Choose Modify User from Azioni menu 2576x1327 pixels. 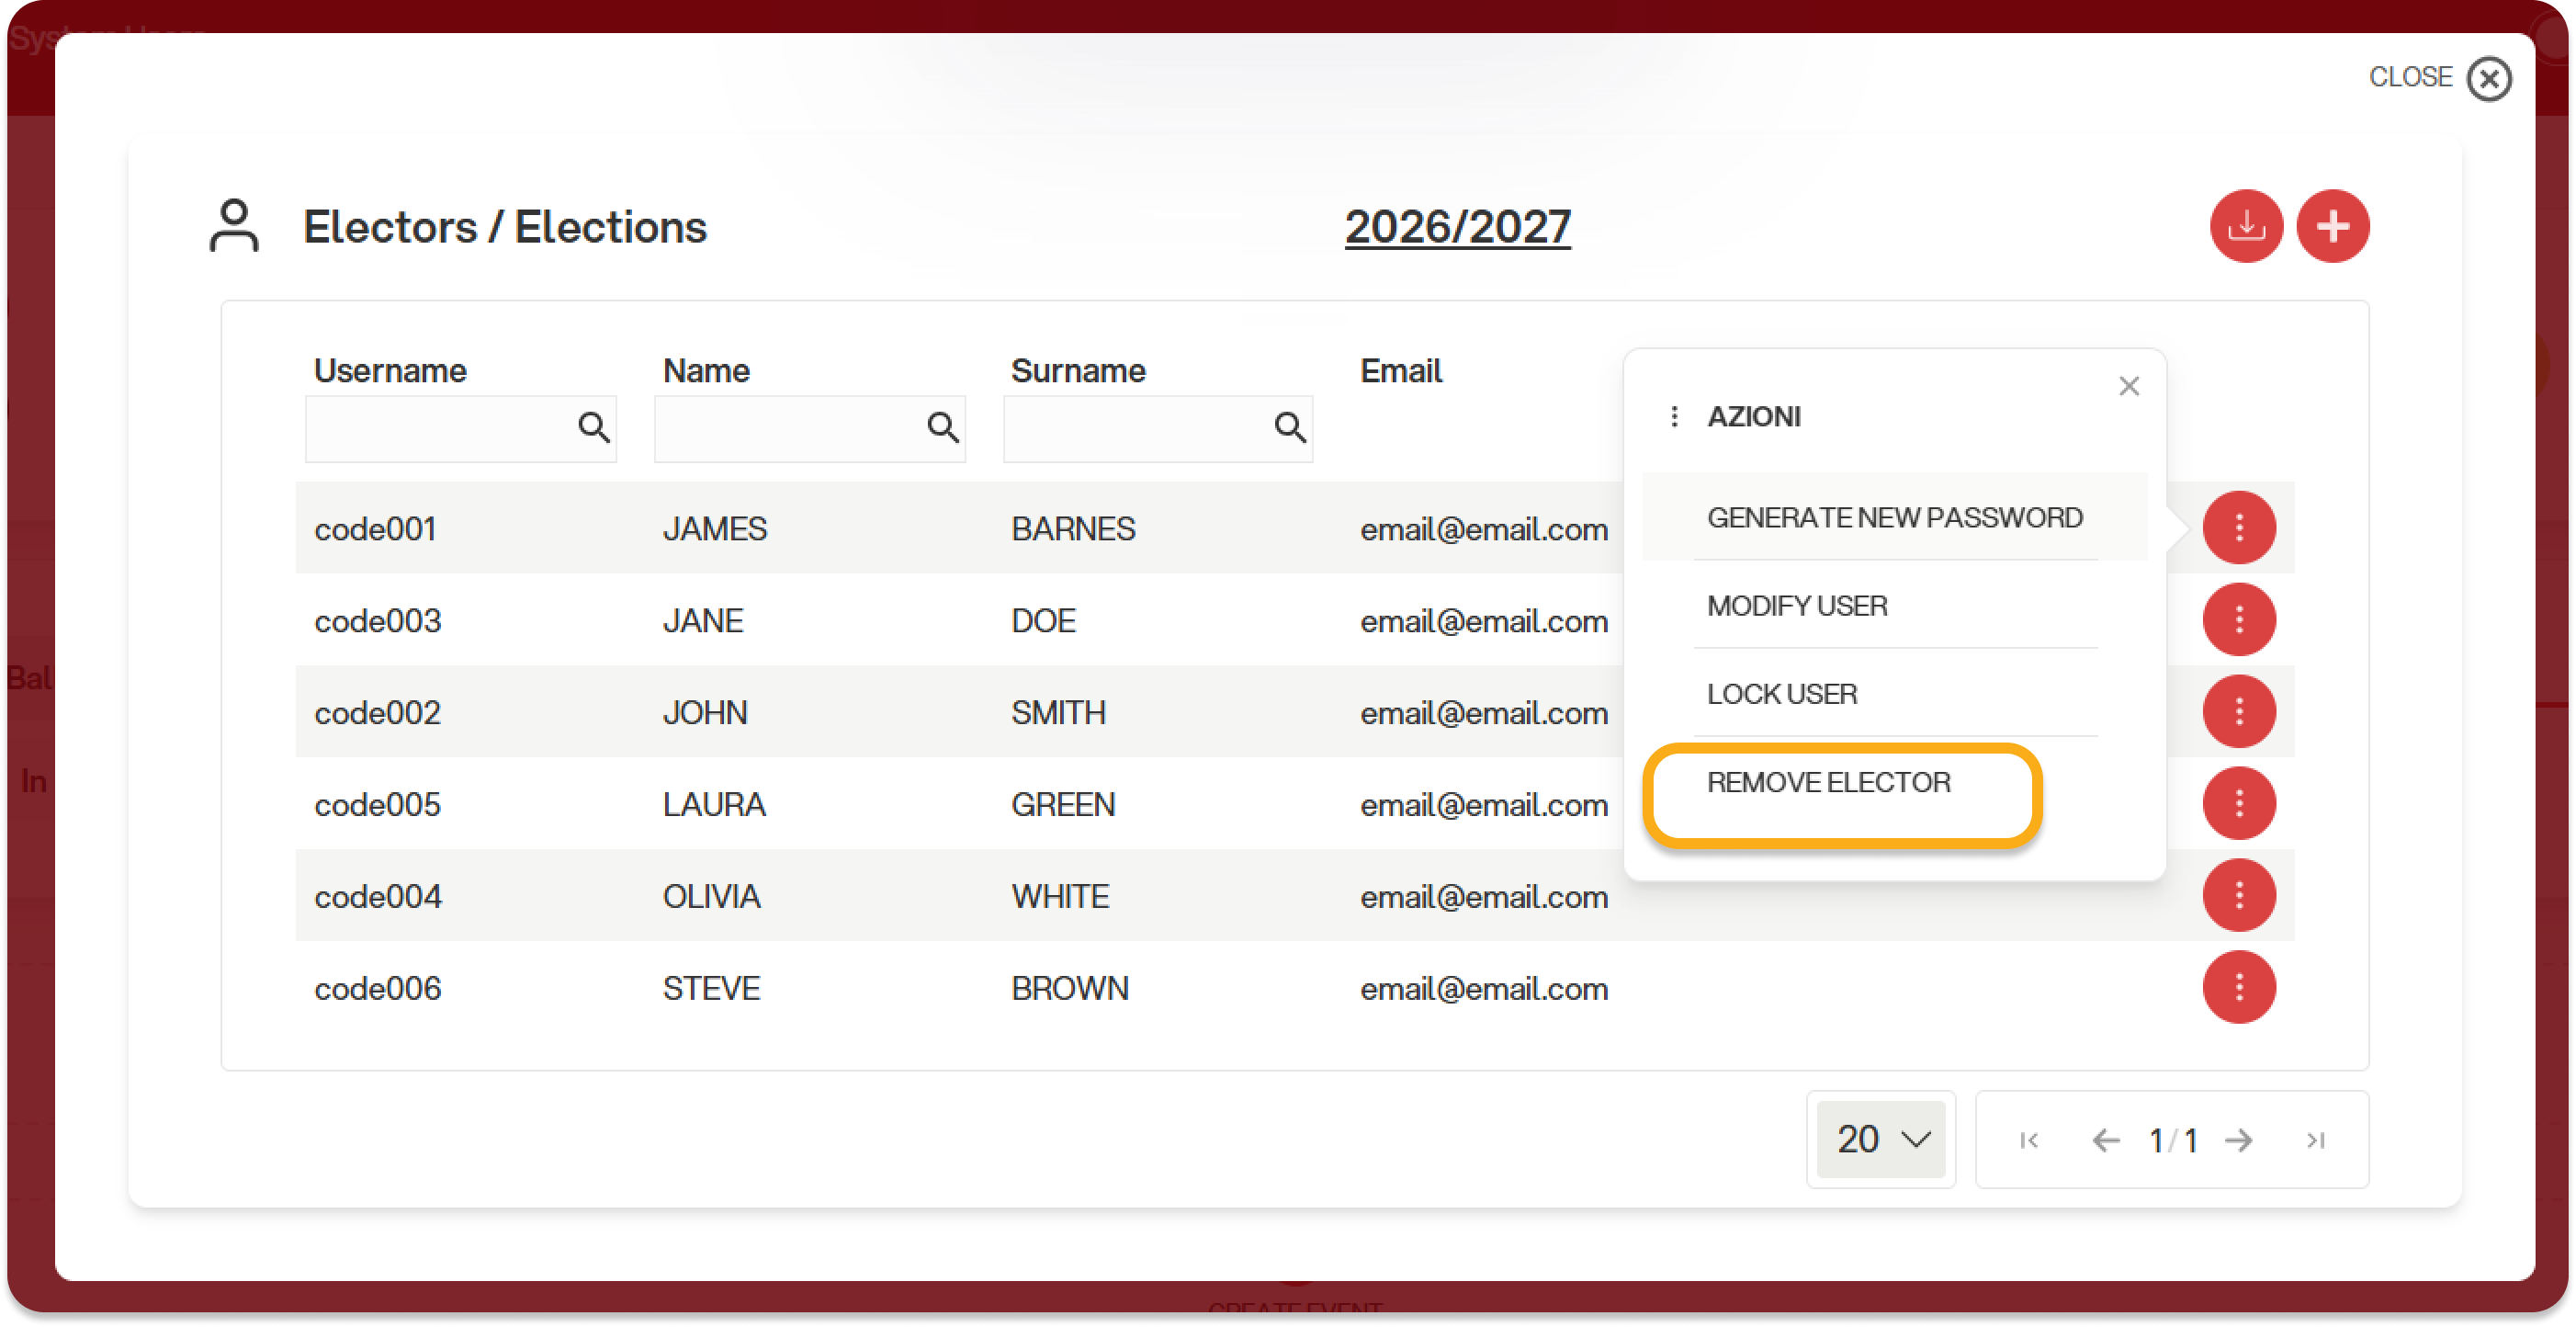[x=1796, y=606]
